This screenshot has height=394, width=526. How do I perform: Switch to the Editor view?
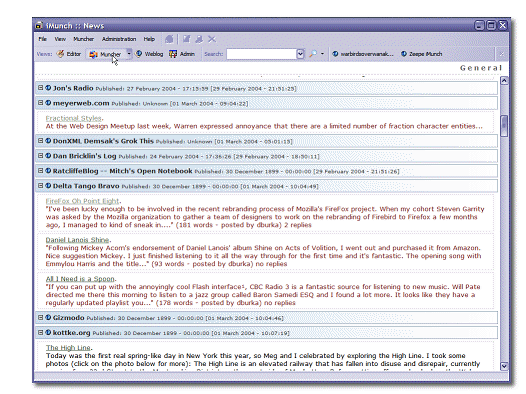click(69, 54)
